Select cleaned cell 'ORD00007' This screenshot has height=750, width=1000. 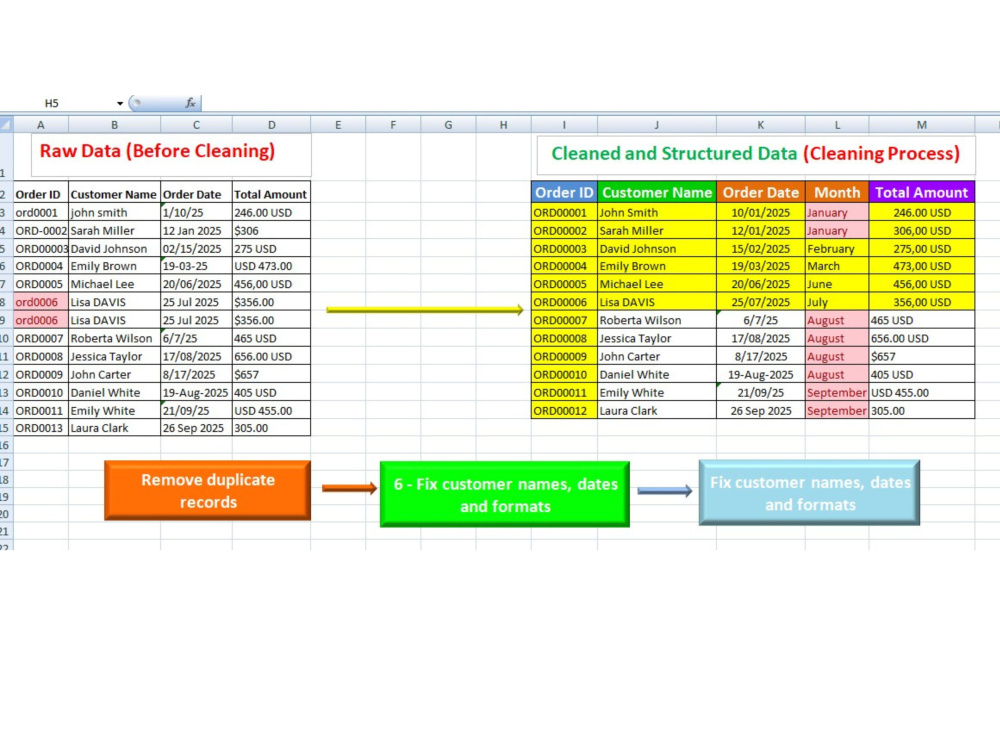[x=564, y=320]
